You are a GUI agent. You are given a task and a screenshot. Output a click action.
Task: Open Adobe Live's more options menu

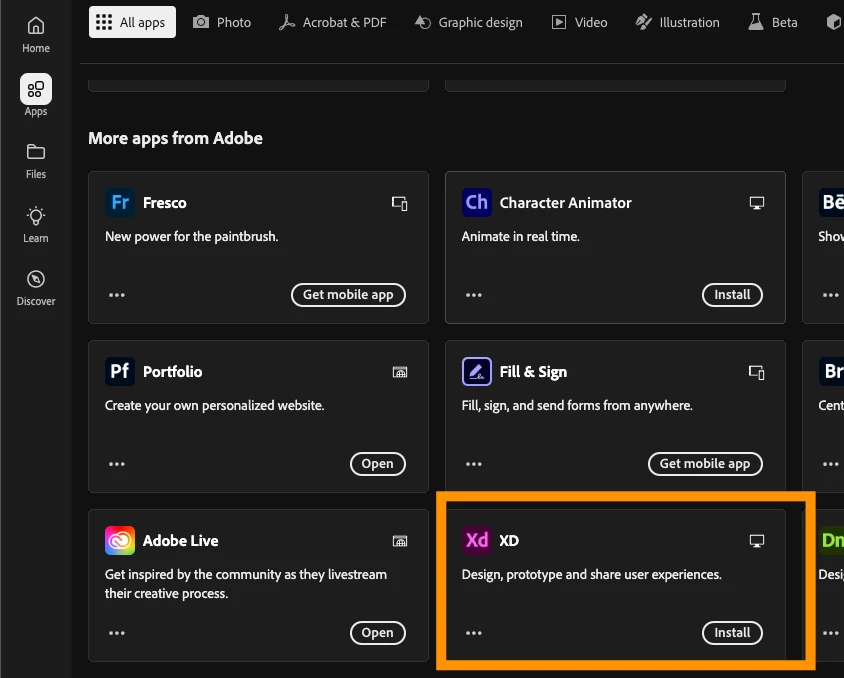(x=117, y=633)
